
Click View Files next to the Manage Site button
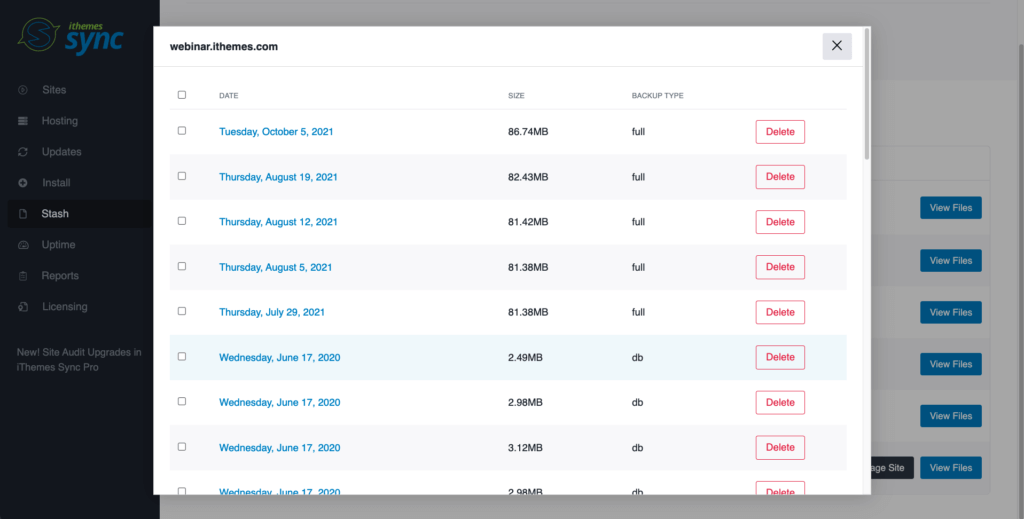(x=950, y=467)
